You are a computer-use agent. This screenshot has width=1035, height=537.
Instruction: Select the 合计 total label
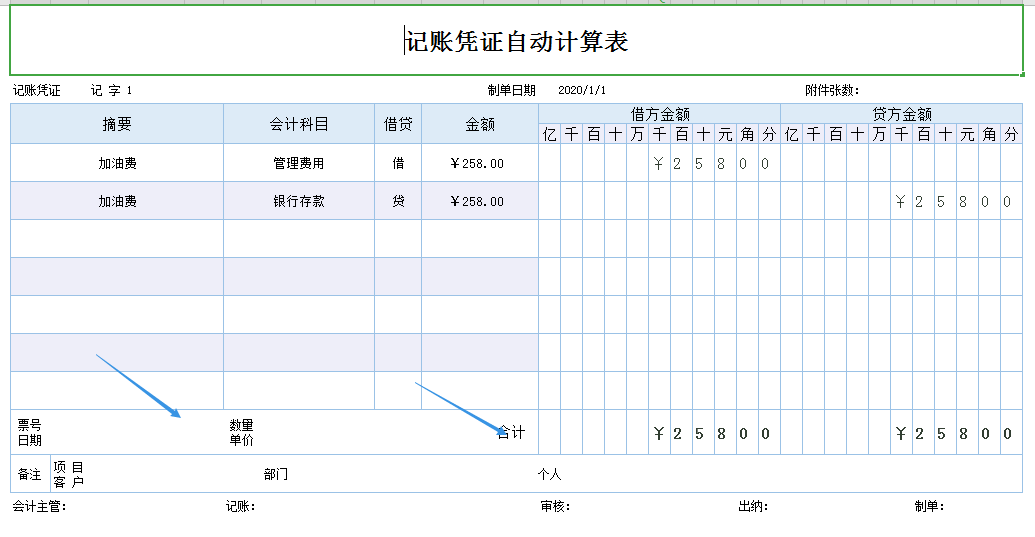click(512, 433)
